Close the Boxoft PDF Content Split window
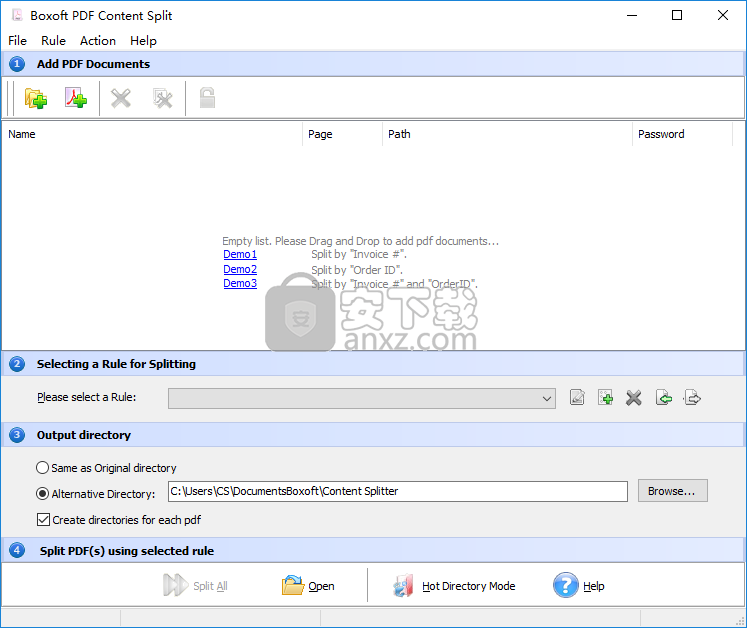This screenshot has width=747, height=628. point(723,15)
